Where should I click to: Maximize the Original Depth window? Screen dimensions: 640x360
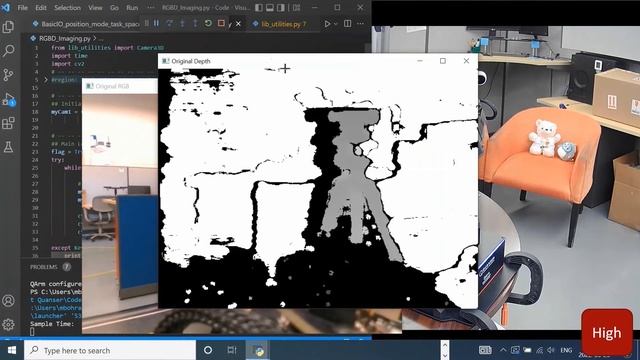click(x=443, y=61)
